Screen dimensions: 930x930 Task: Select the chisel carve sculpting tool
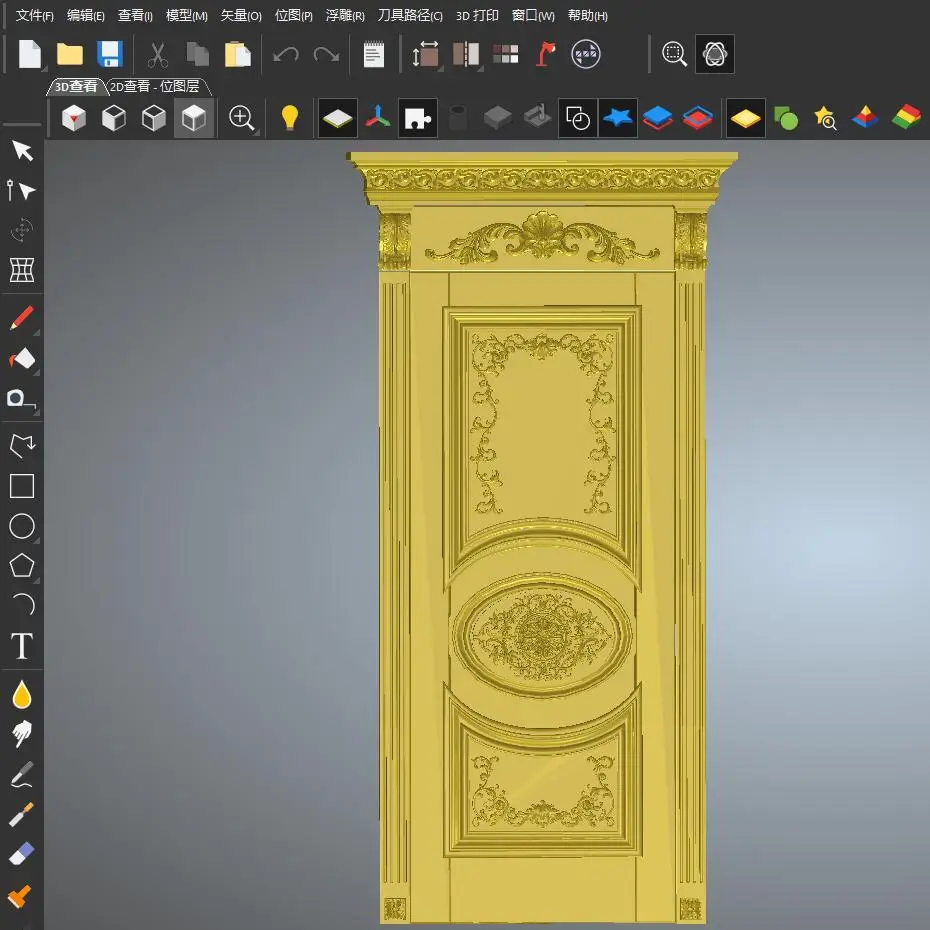coord(21,814)
